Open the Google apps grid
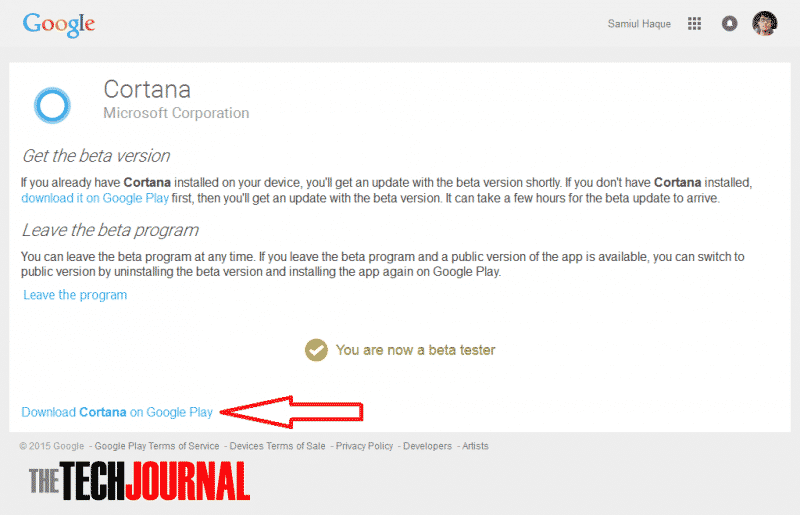 click(694, 23)
